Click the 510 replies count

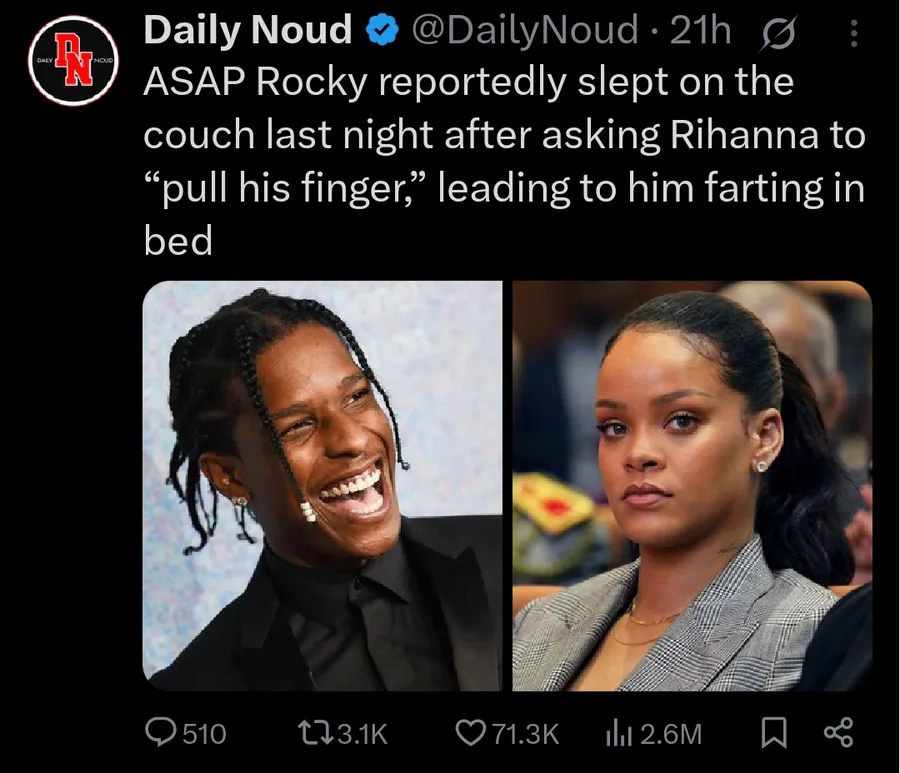click(x=204, y=734)
